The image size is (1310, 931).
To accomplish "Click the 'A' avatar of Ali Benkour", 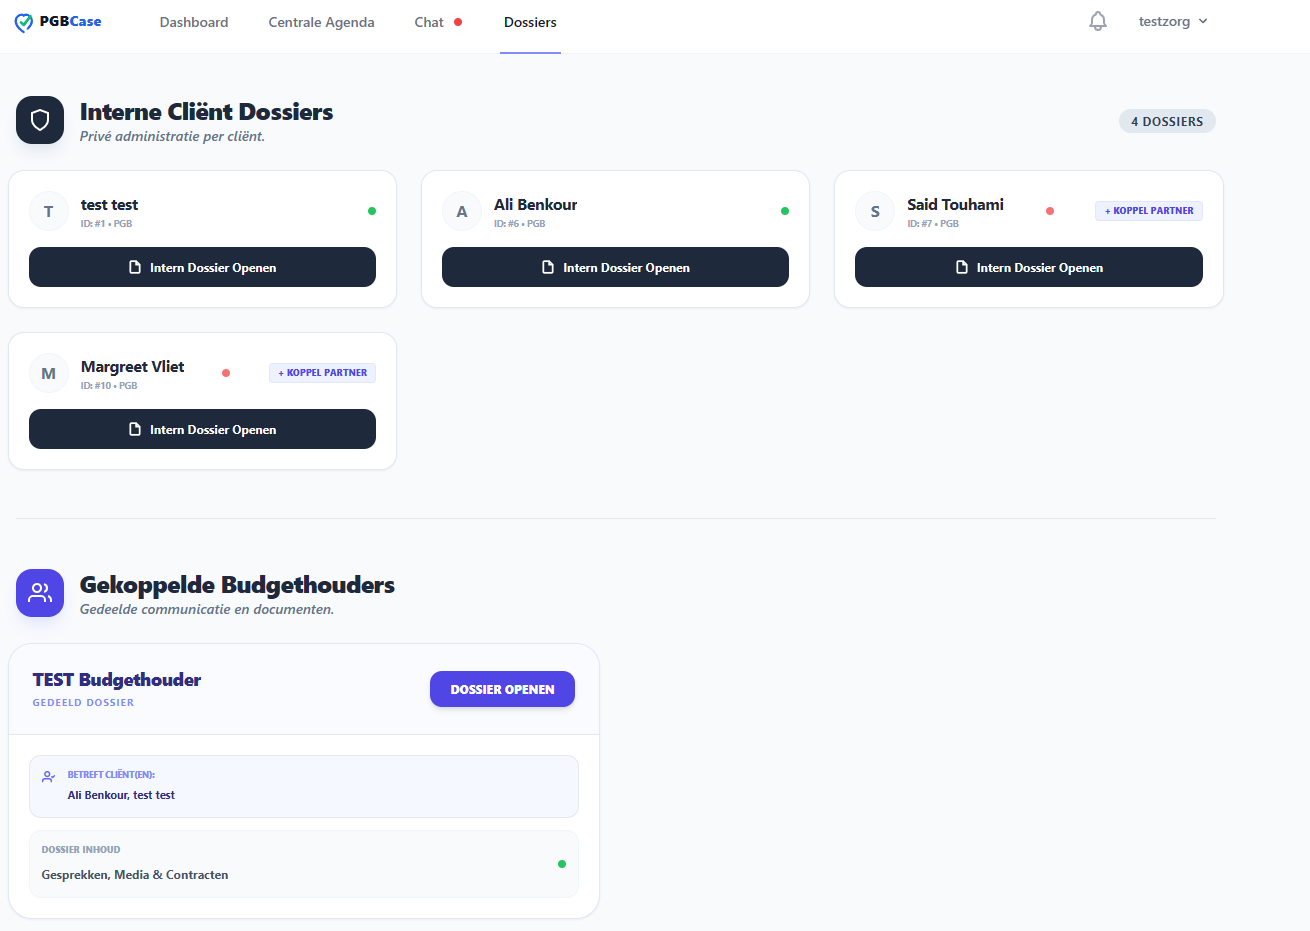I will pyautogui.click(x=462, y=212).
